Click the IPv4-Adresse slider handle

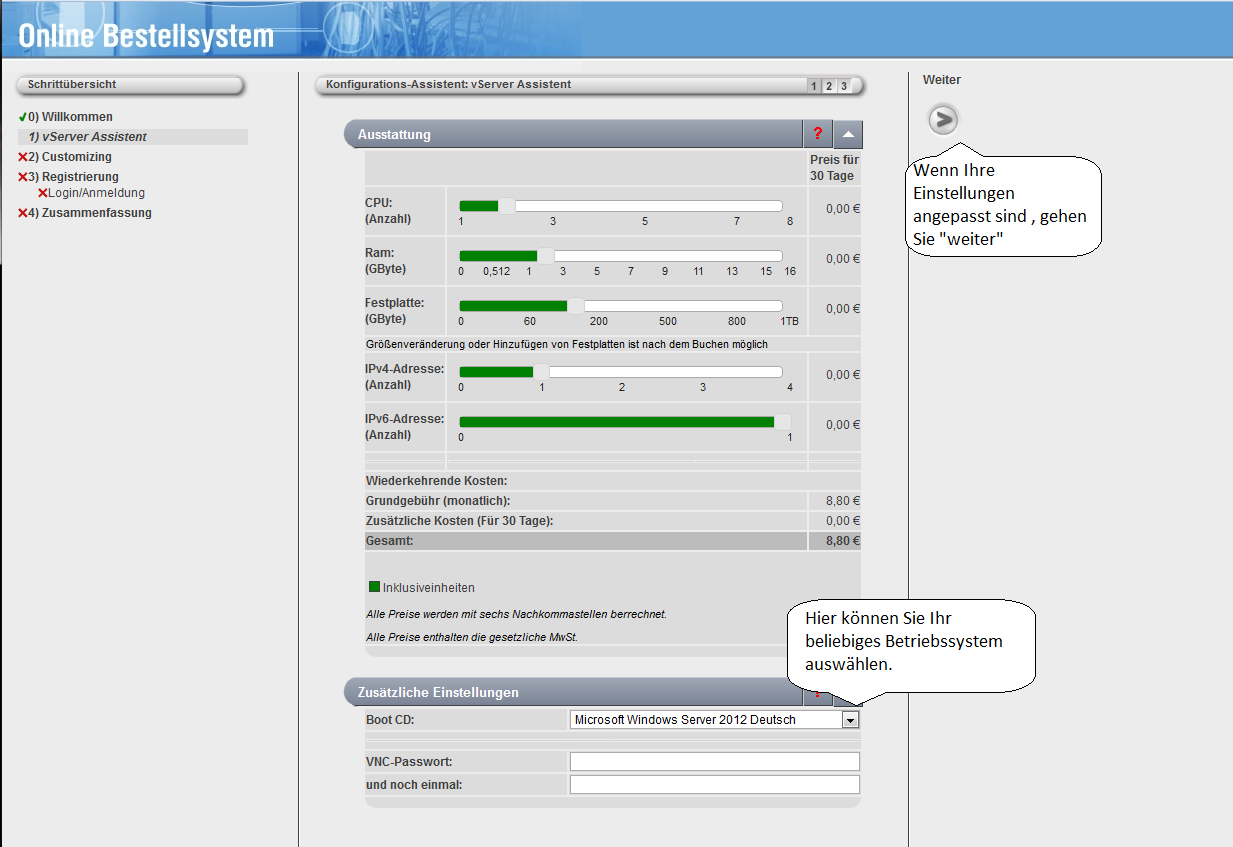tap(541, 372)
